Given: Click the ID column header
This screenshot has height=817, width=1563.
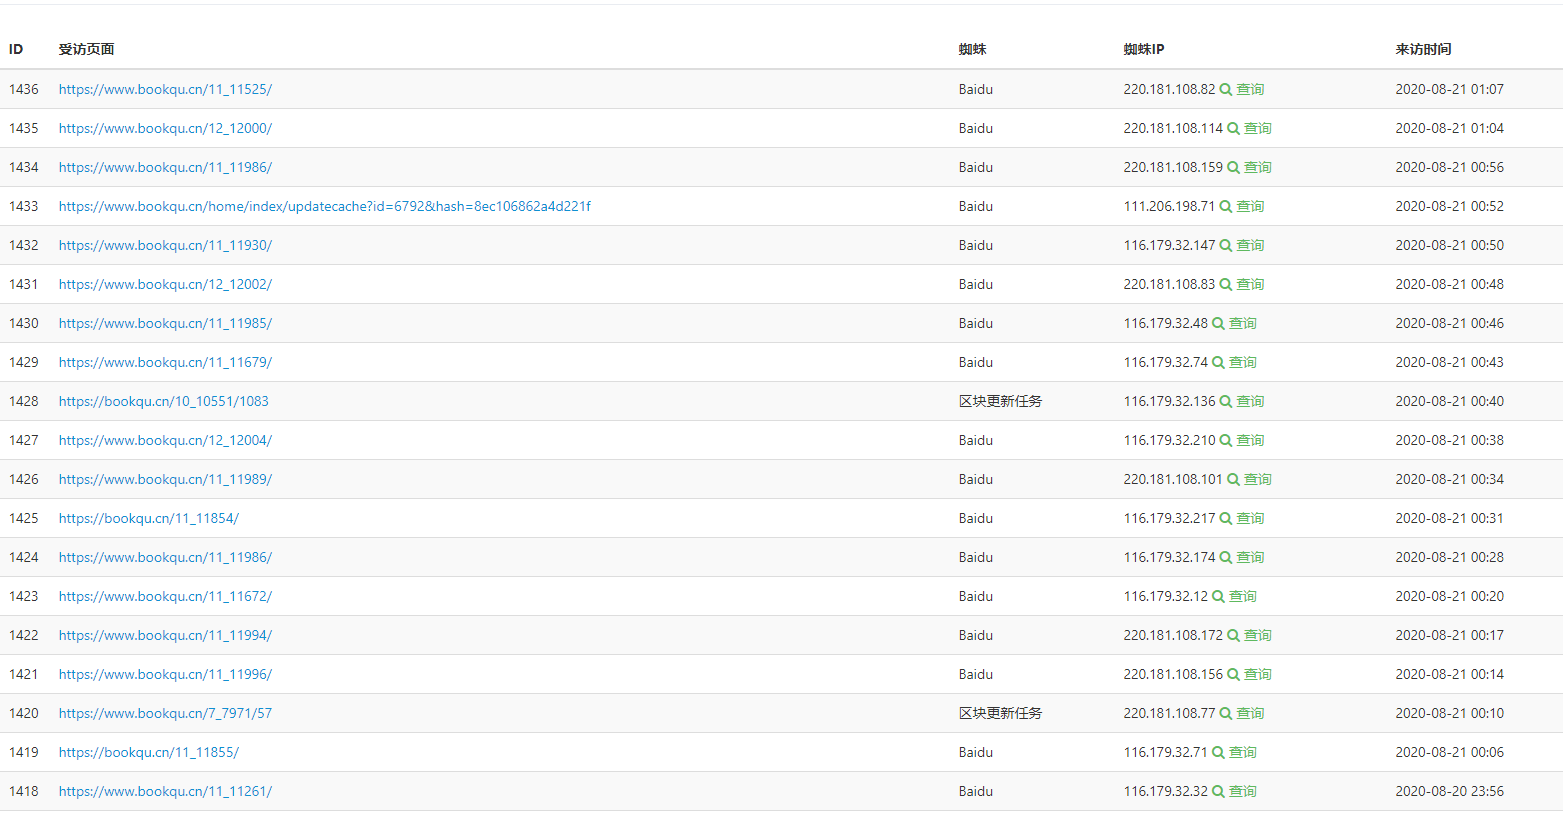Looking at the screenshot, I should (16, 49).
